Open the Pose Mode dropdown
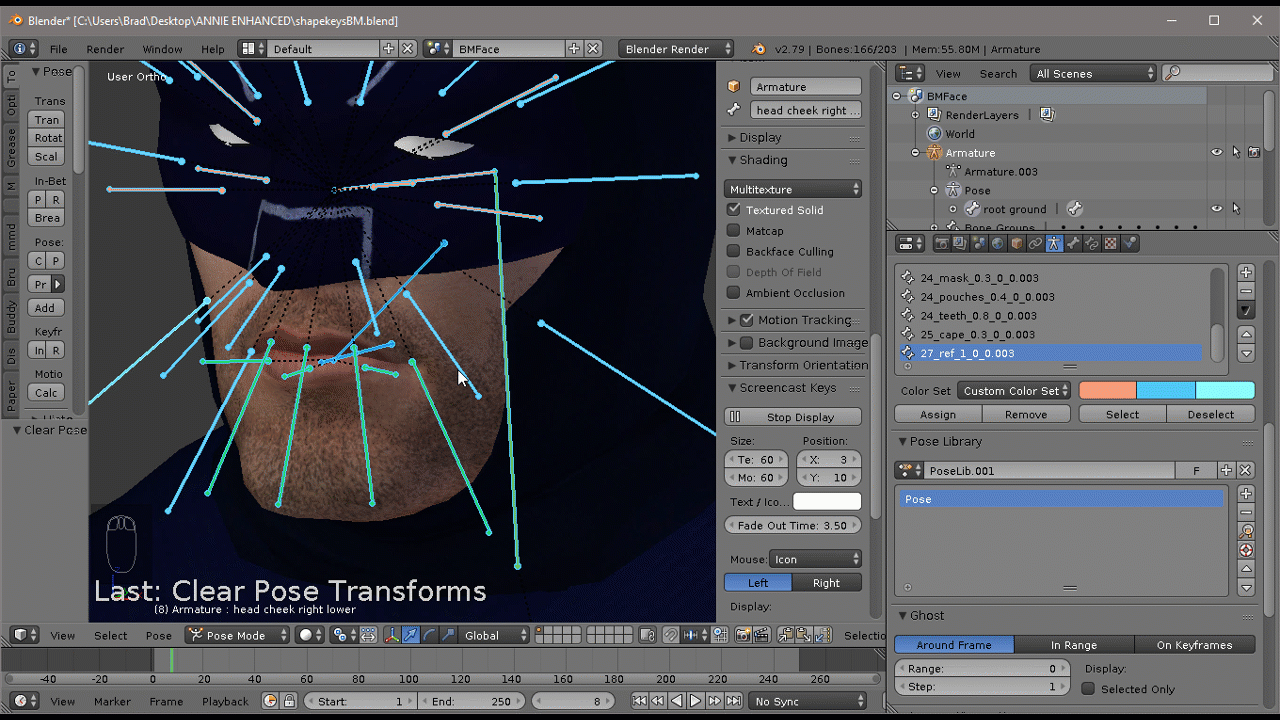This screenshot has height=720, width=1280. pyautogui.click(x=238, y=635)
